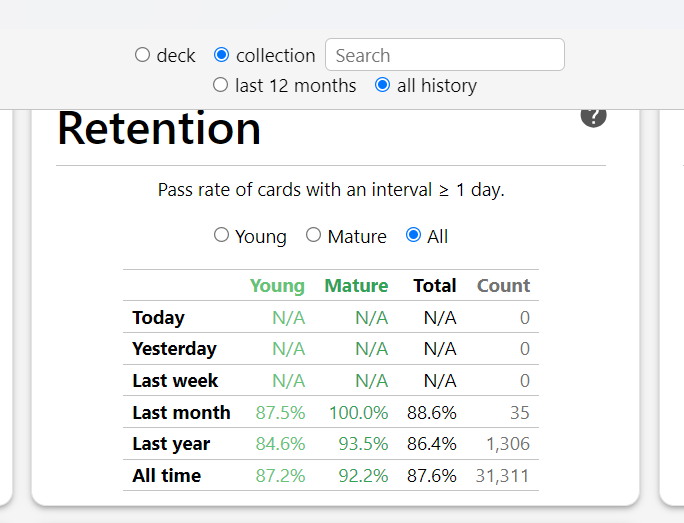Select the deck radio button
The width and height of the screenshot is (684, 523).
click(142, 55)
